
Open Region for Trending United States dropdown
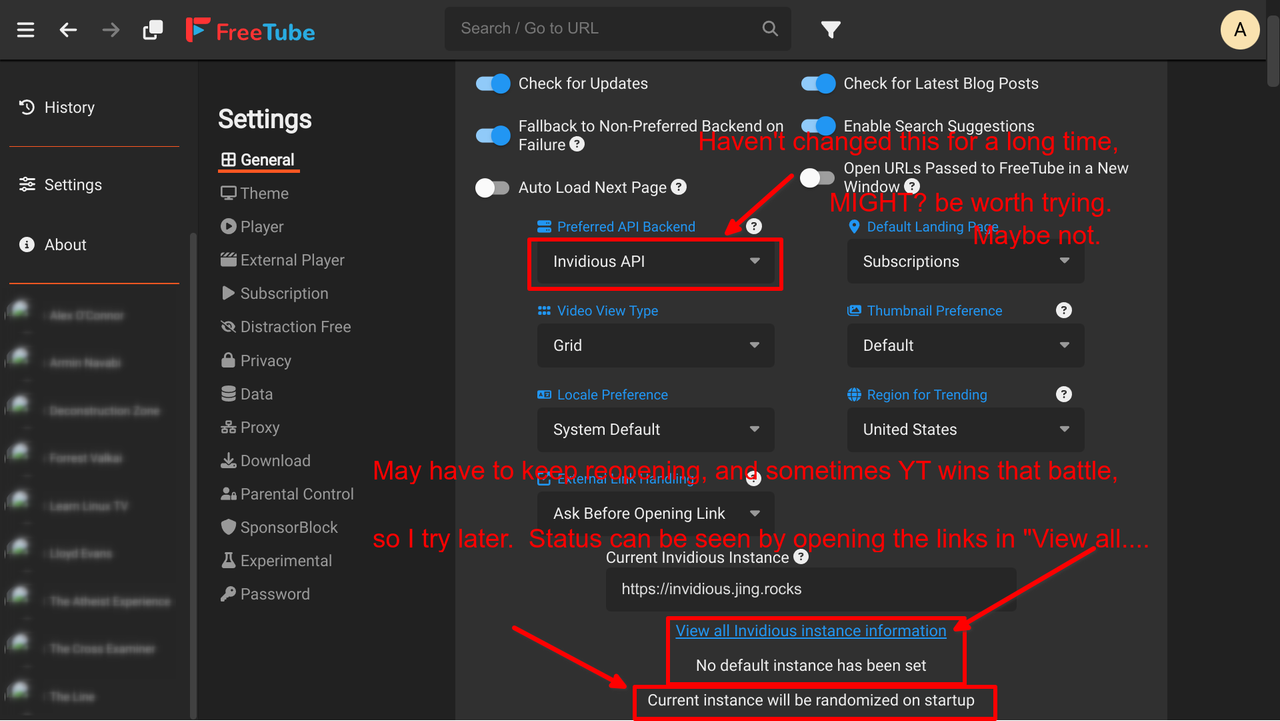click(x=966, y=430)
